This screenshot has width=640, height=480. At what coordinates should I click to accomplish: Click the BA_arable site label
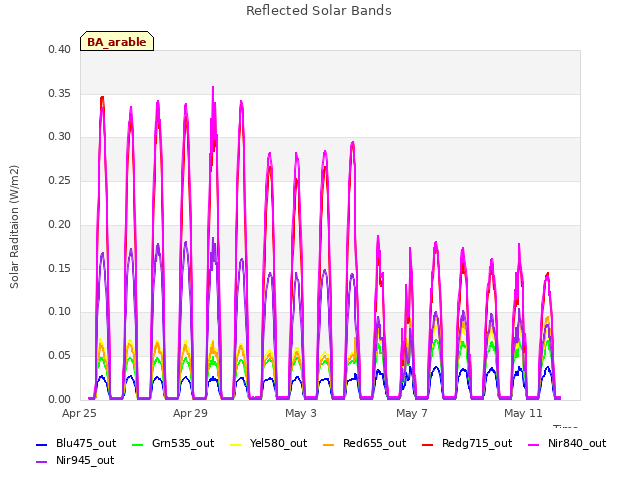[117, 42]
